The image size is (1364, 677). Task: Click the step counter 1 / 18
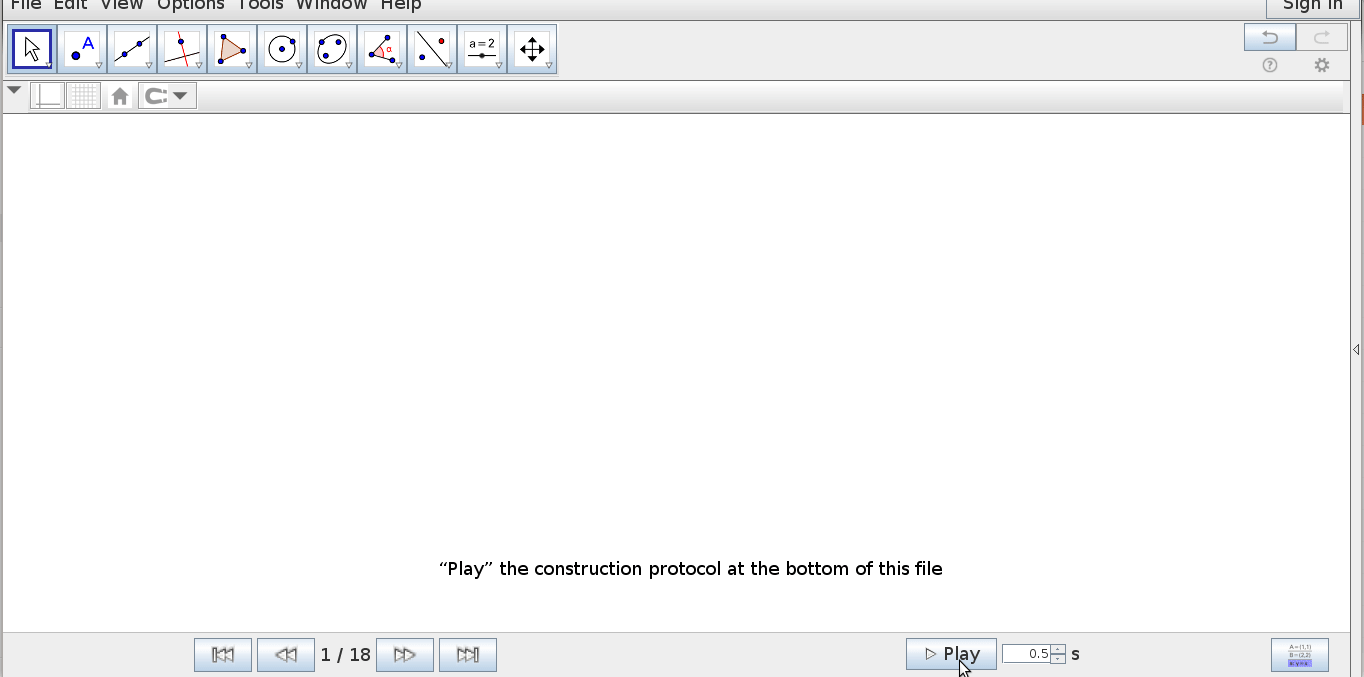coord(346,655)
